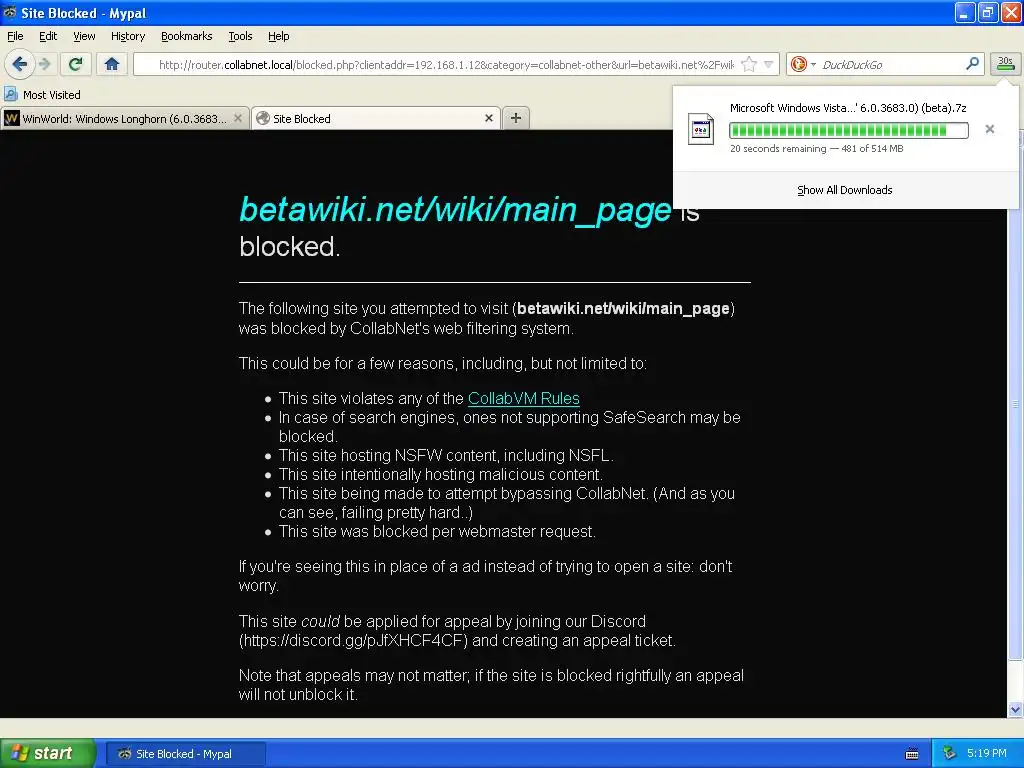Click the betawiki.net/wiki/main_page heading
This screenshot has height=768, width=1024.
(455, 210)
